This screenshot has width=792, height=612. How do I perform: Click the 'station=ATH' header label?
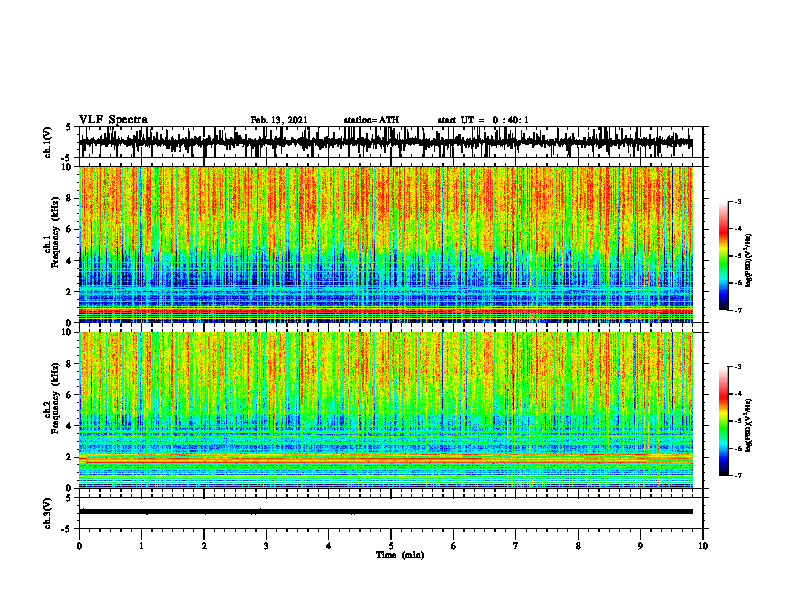(x=371, y=120)
